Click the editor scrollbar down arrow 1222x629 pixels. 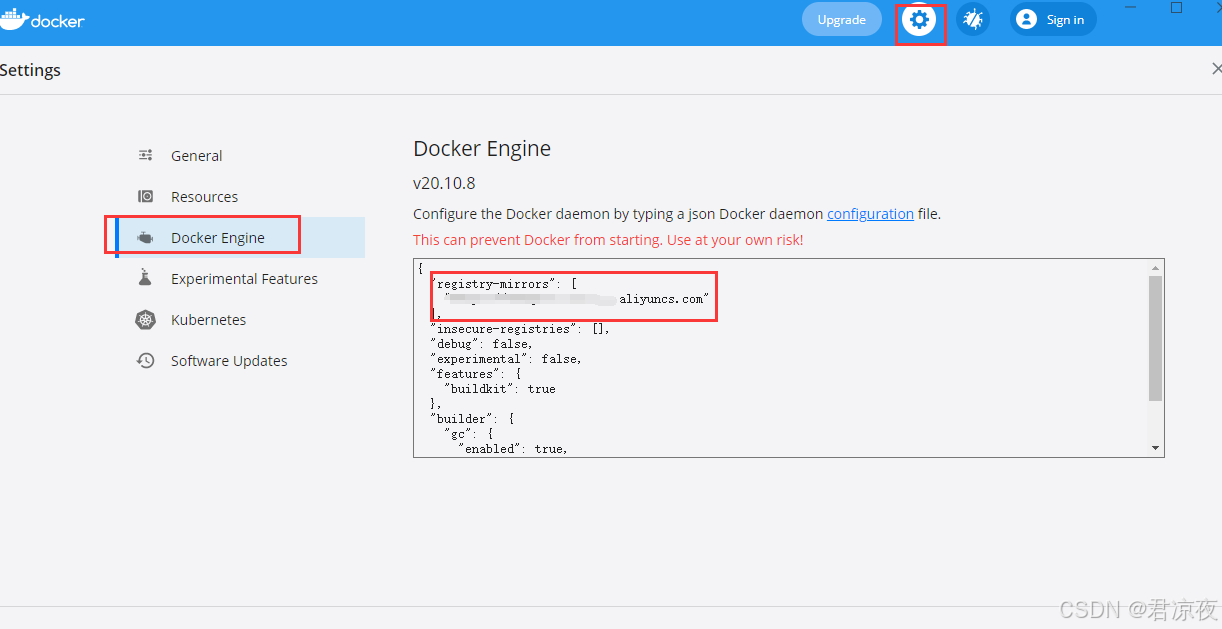(1155, 449)
